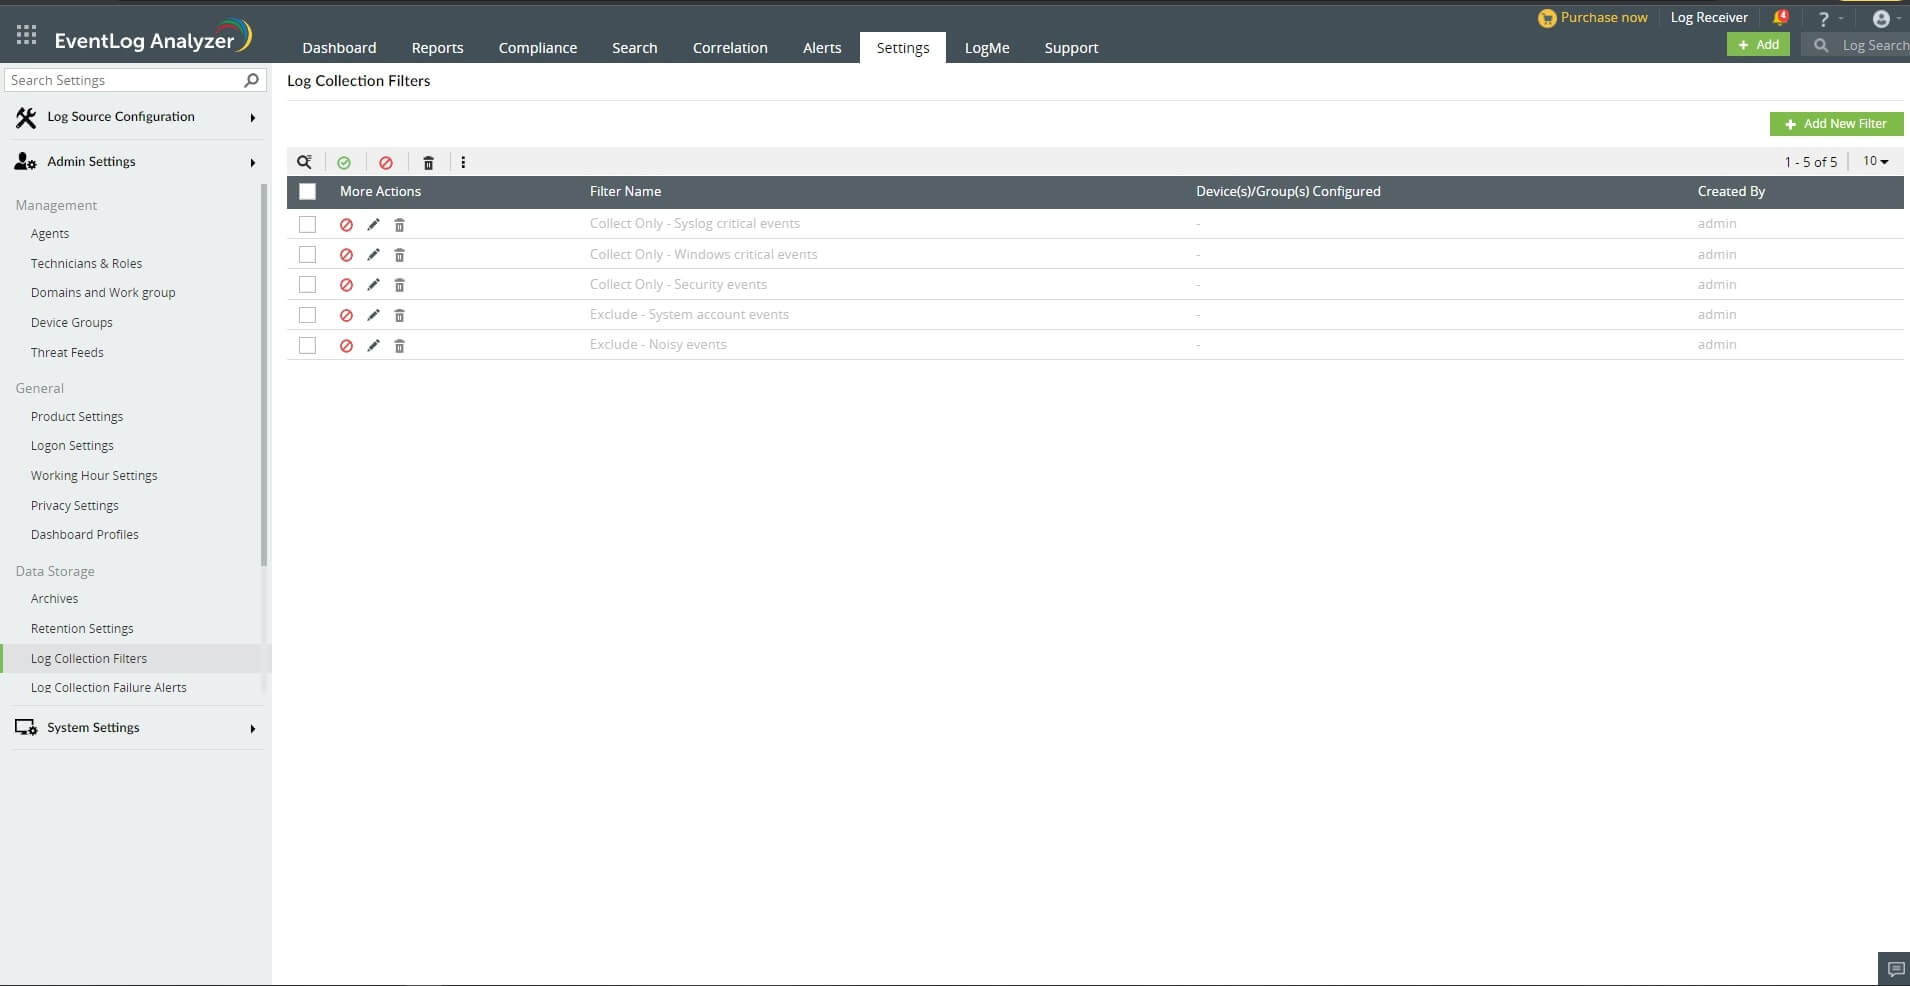Open the Compliance menu item
This screenshot has height=986, width=1910.
point(537,47)
